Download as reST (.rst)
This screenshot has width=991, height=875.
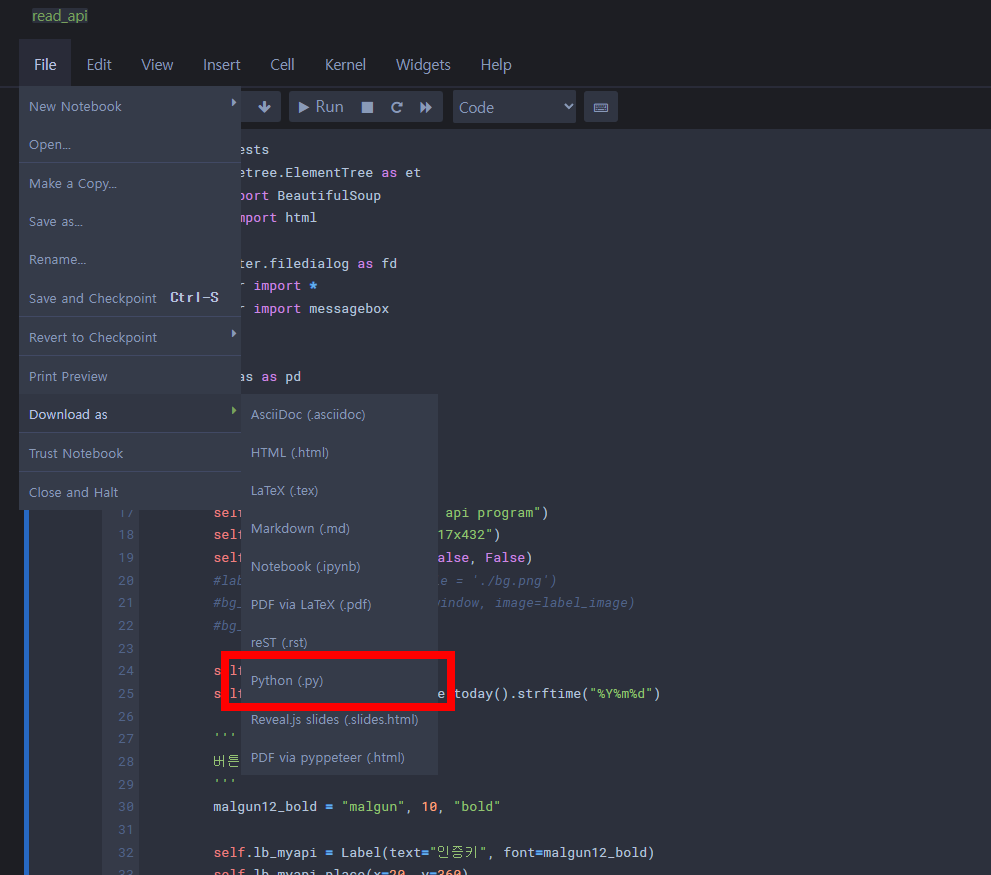click(x=339, y=642)
